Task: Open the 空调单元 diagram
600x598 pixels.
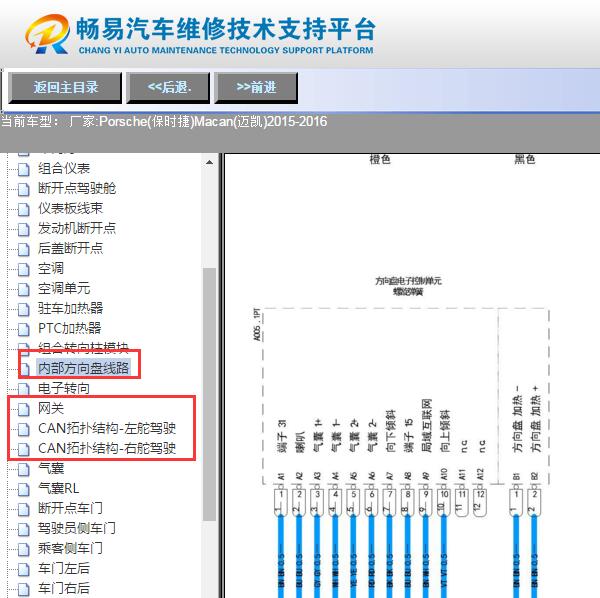Action: point(64,288)
